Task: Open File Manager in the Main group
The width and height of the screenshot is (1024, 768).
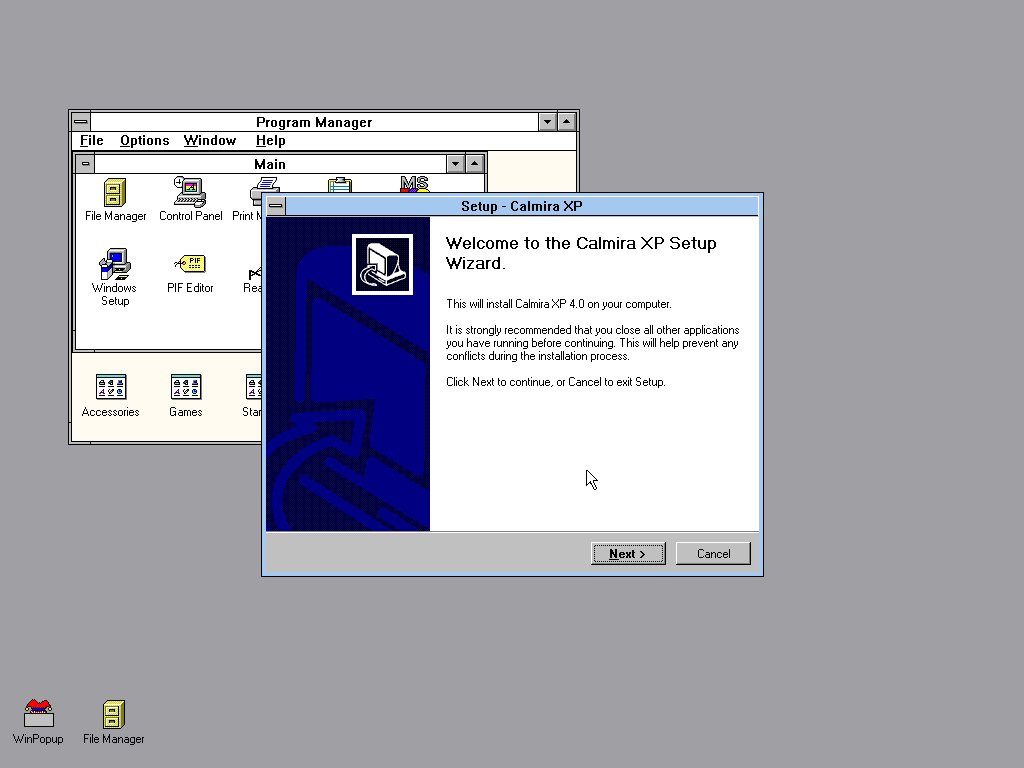Action: (115, 193)
